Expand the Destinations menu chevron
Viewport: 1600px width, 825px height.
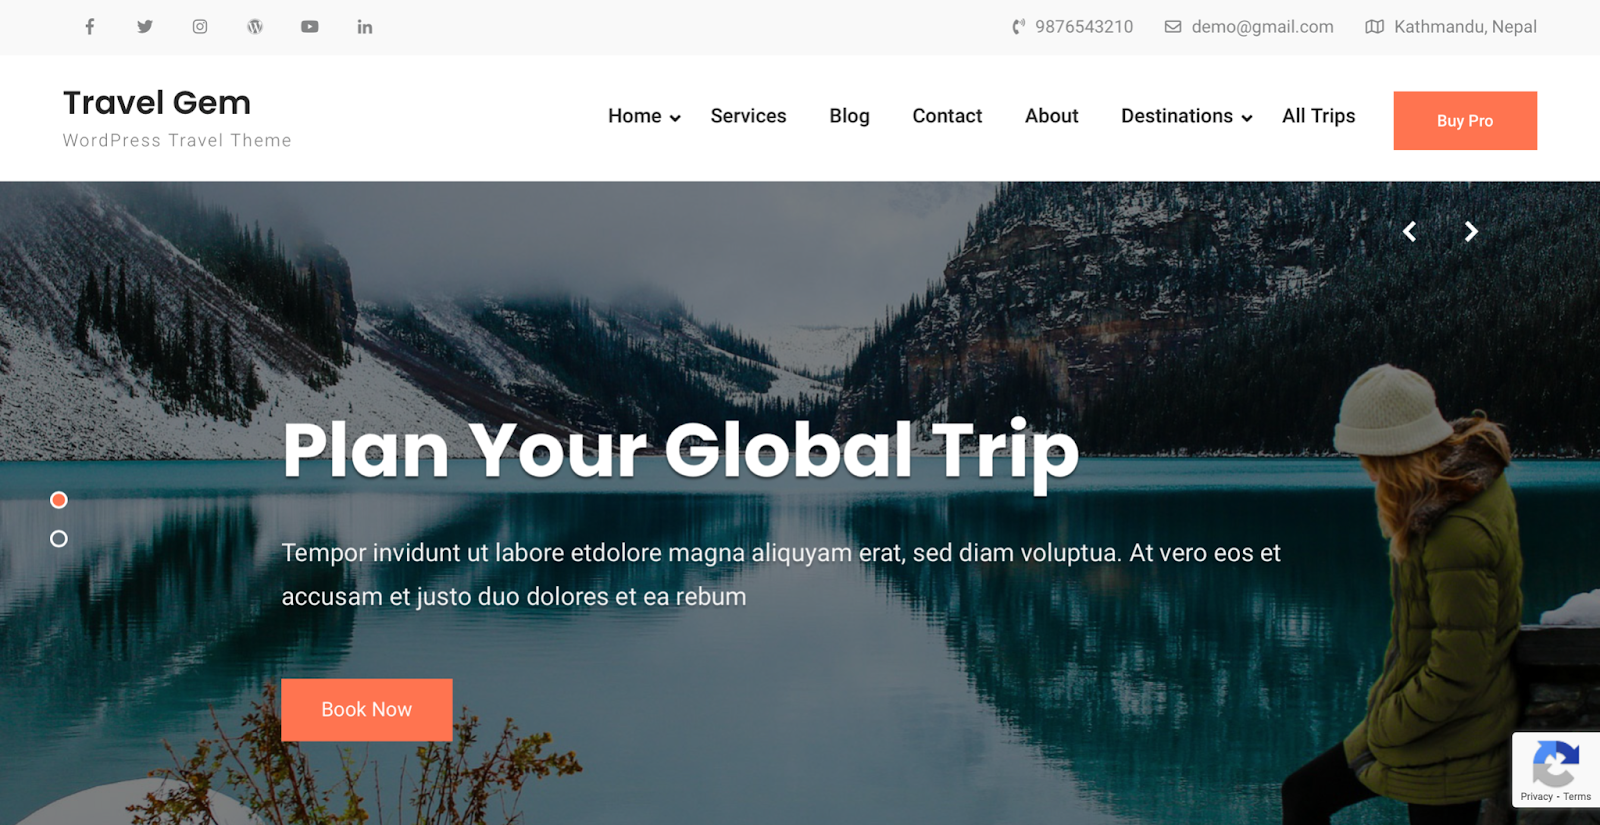(1247, 118)
